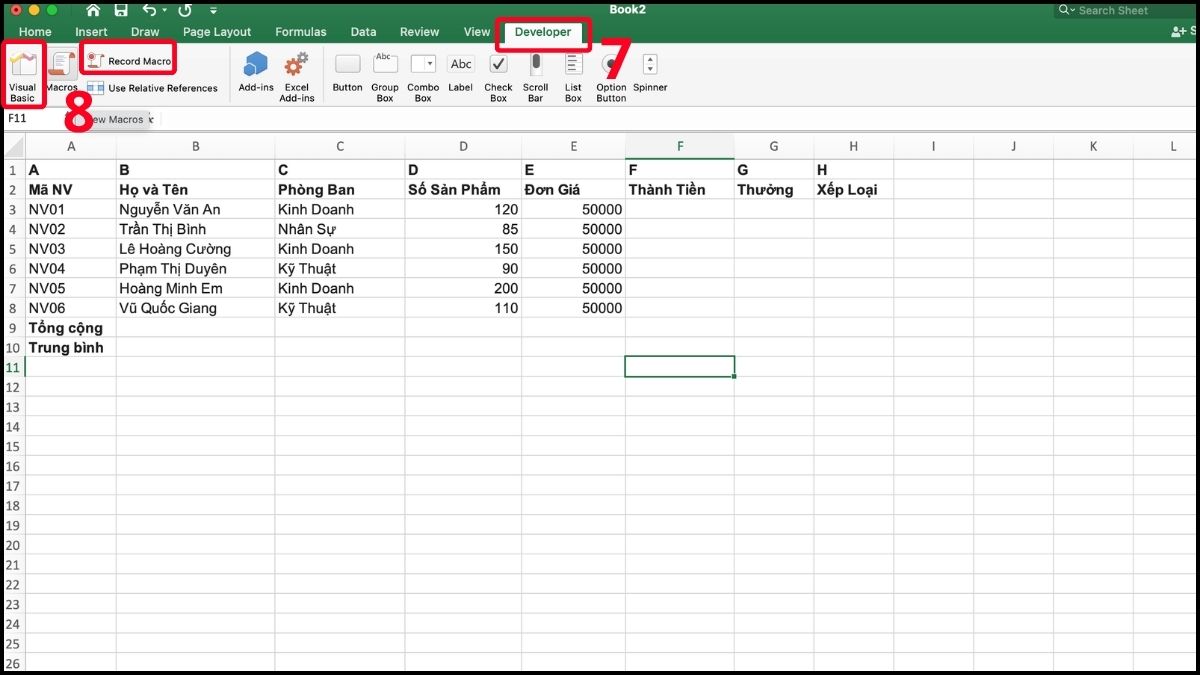Click the Name Box showing F11
The width and height of the screenshot is (1200, 675).
point(33,118)
